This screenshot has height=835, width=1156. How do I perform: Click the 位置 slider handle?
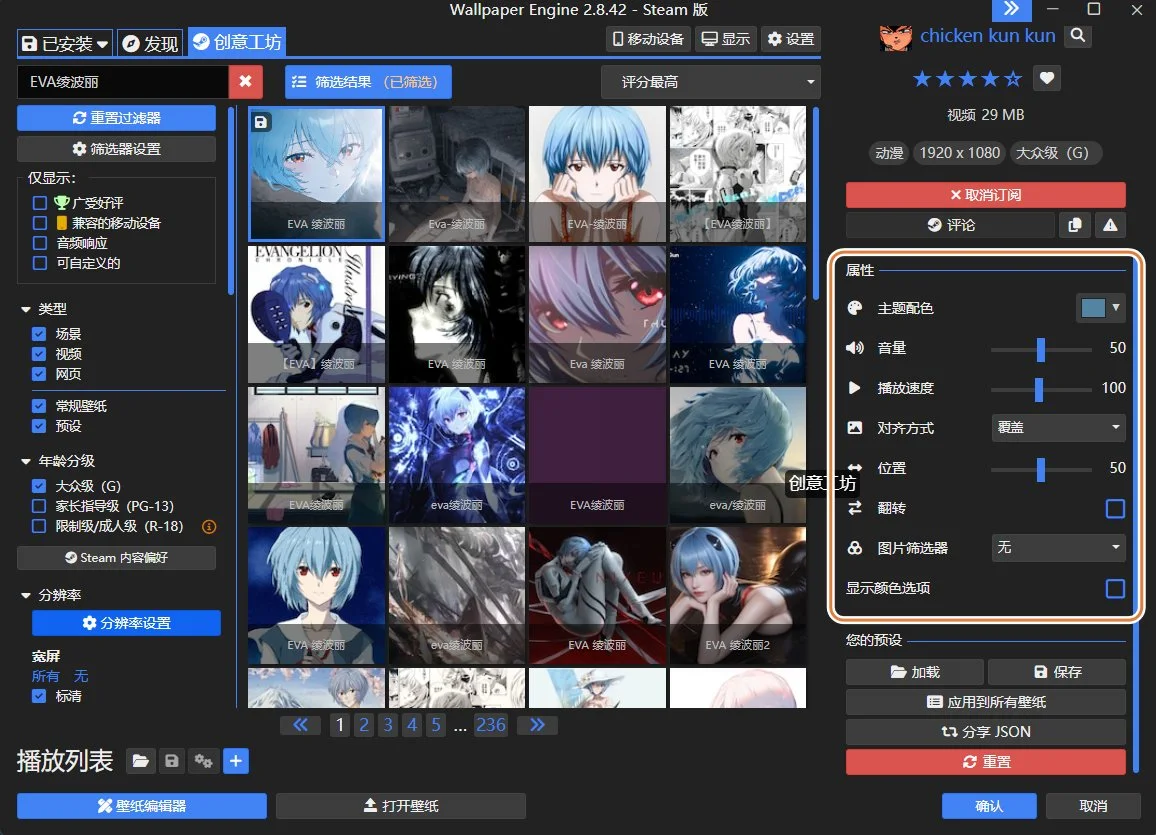pos(1041,469)
